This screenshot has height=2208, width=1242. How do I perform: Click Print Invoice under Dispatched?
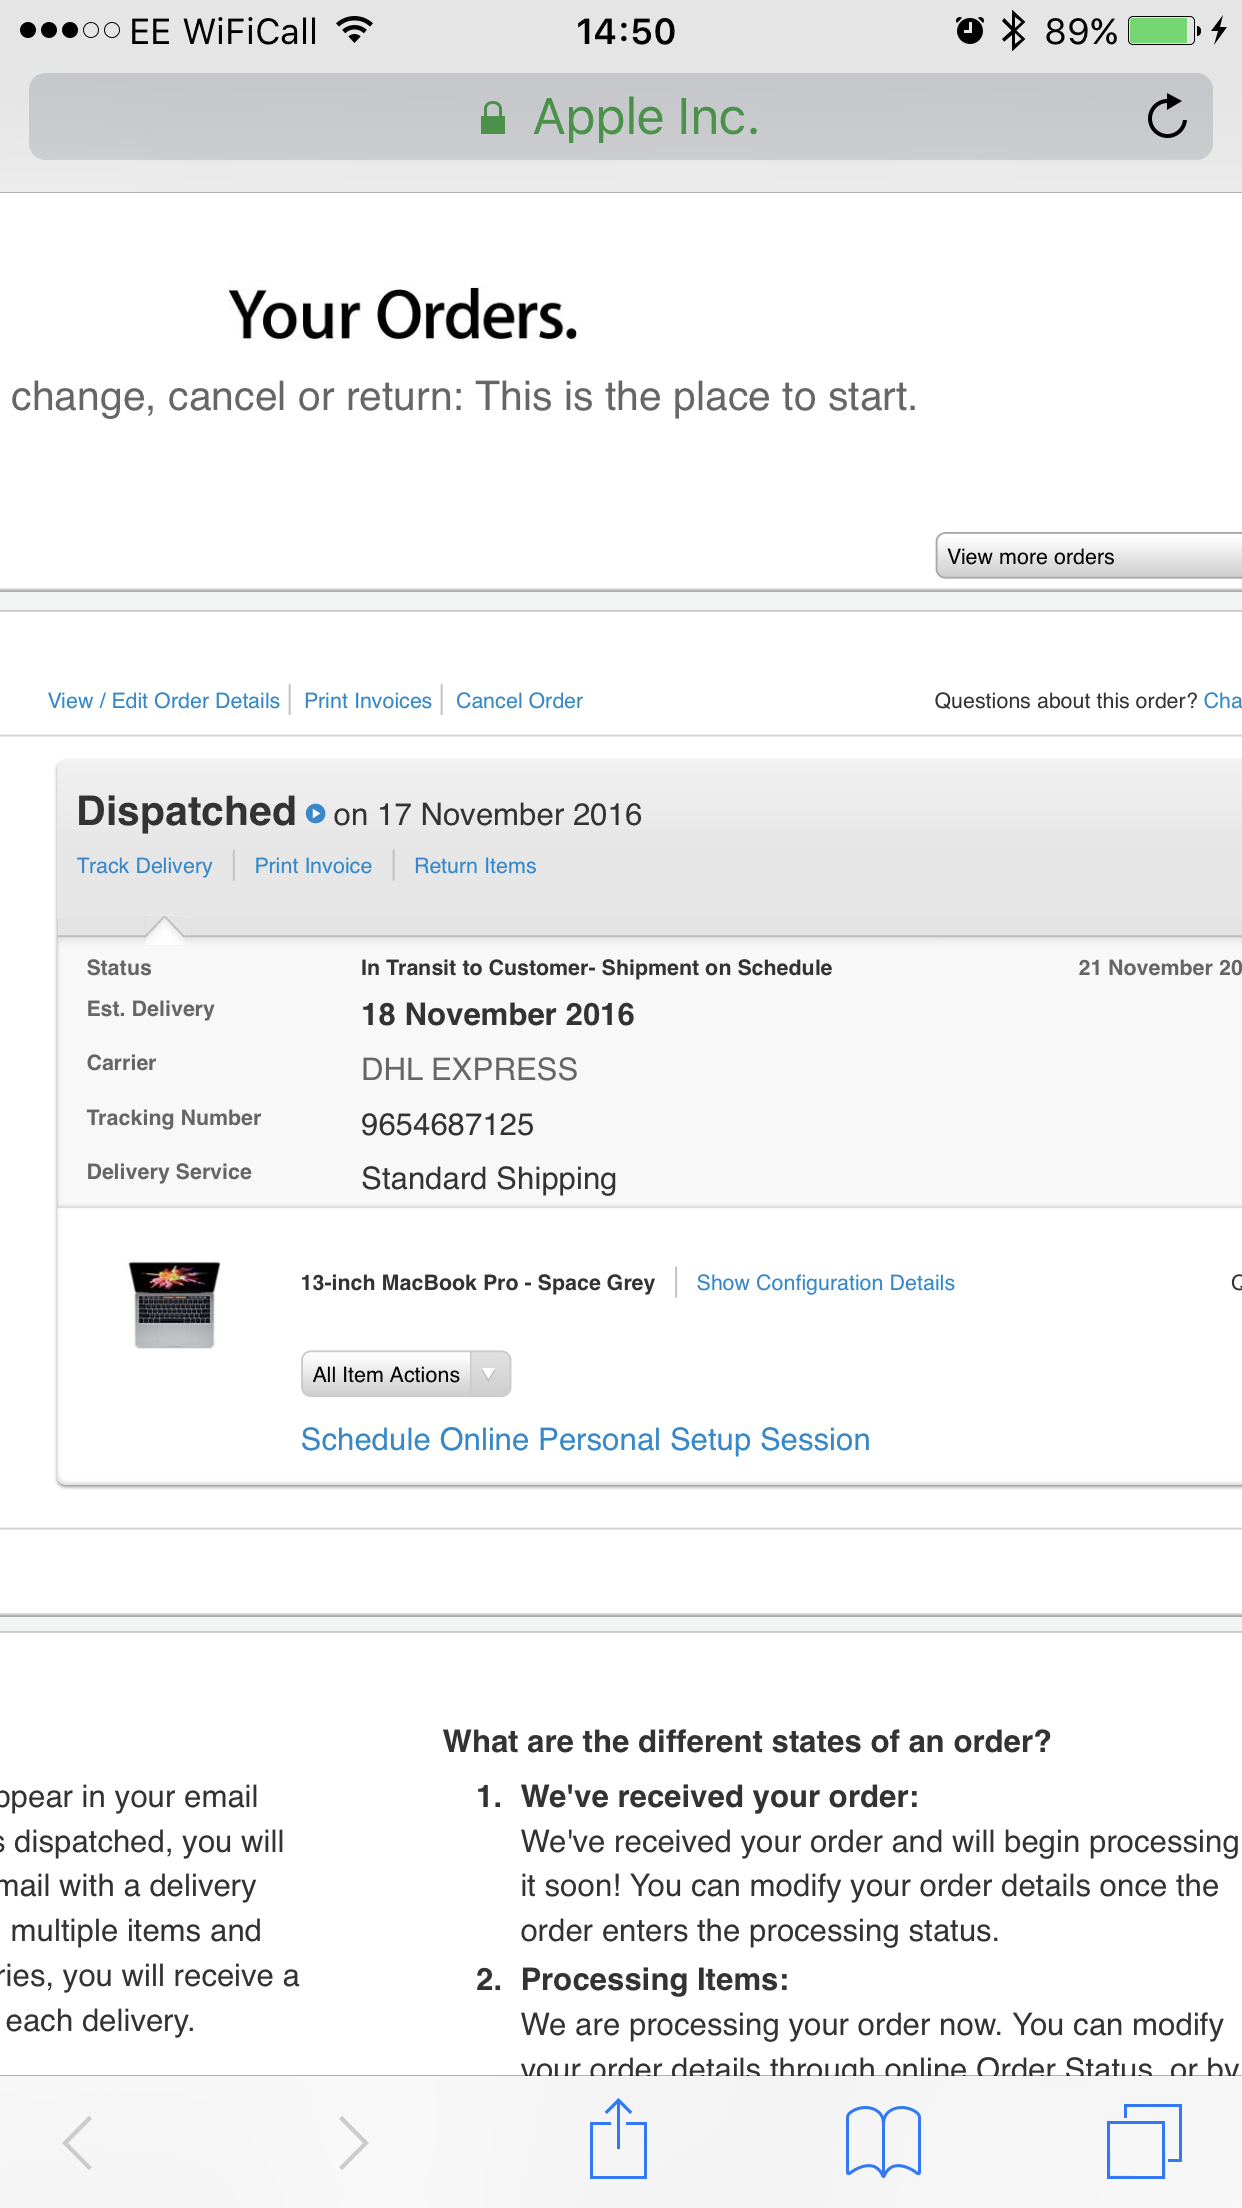tap(313, 866)
